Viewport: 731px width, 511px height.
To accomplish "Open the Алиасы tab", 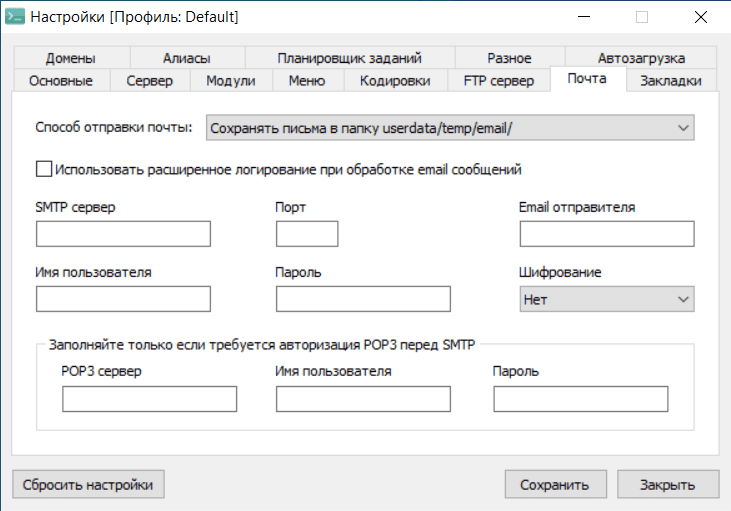I will (187, 58).
